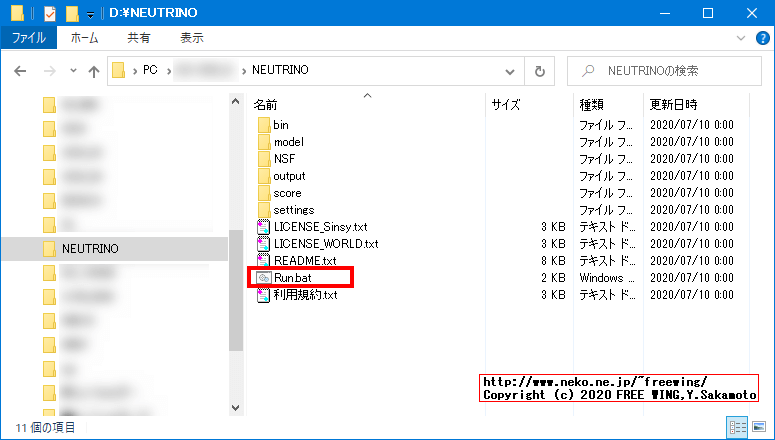Open the 共有 ribbon tab

click(138, 38)
